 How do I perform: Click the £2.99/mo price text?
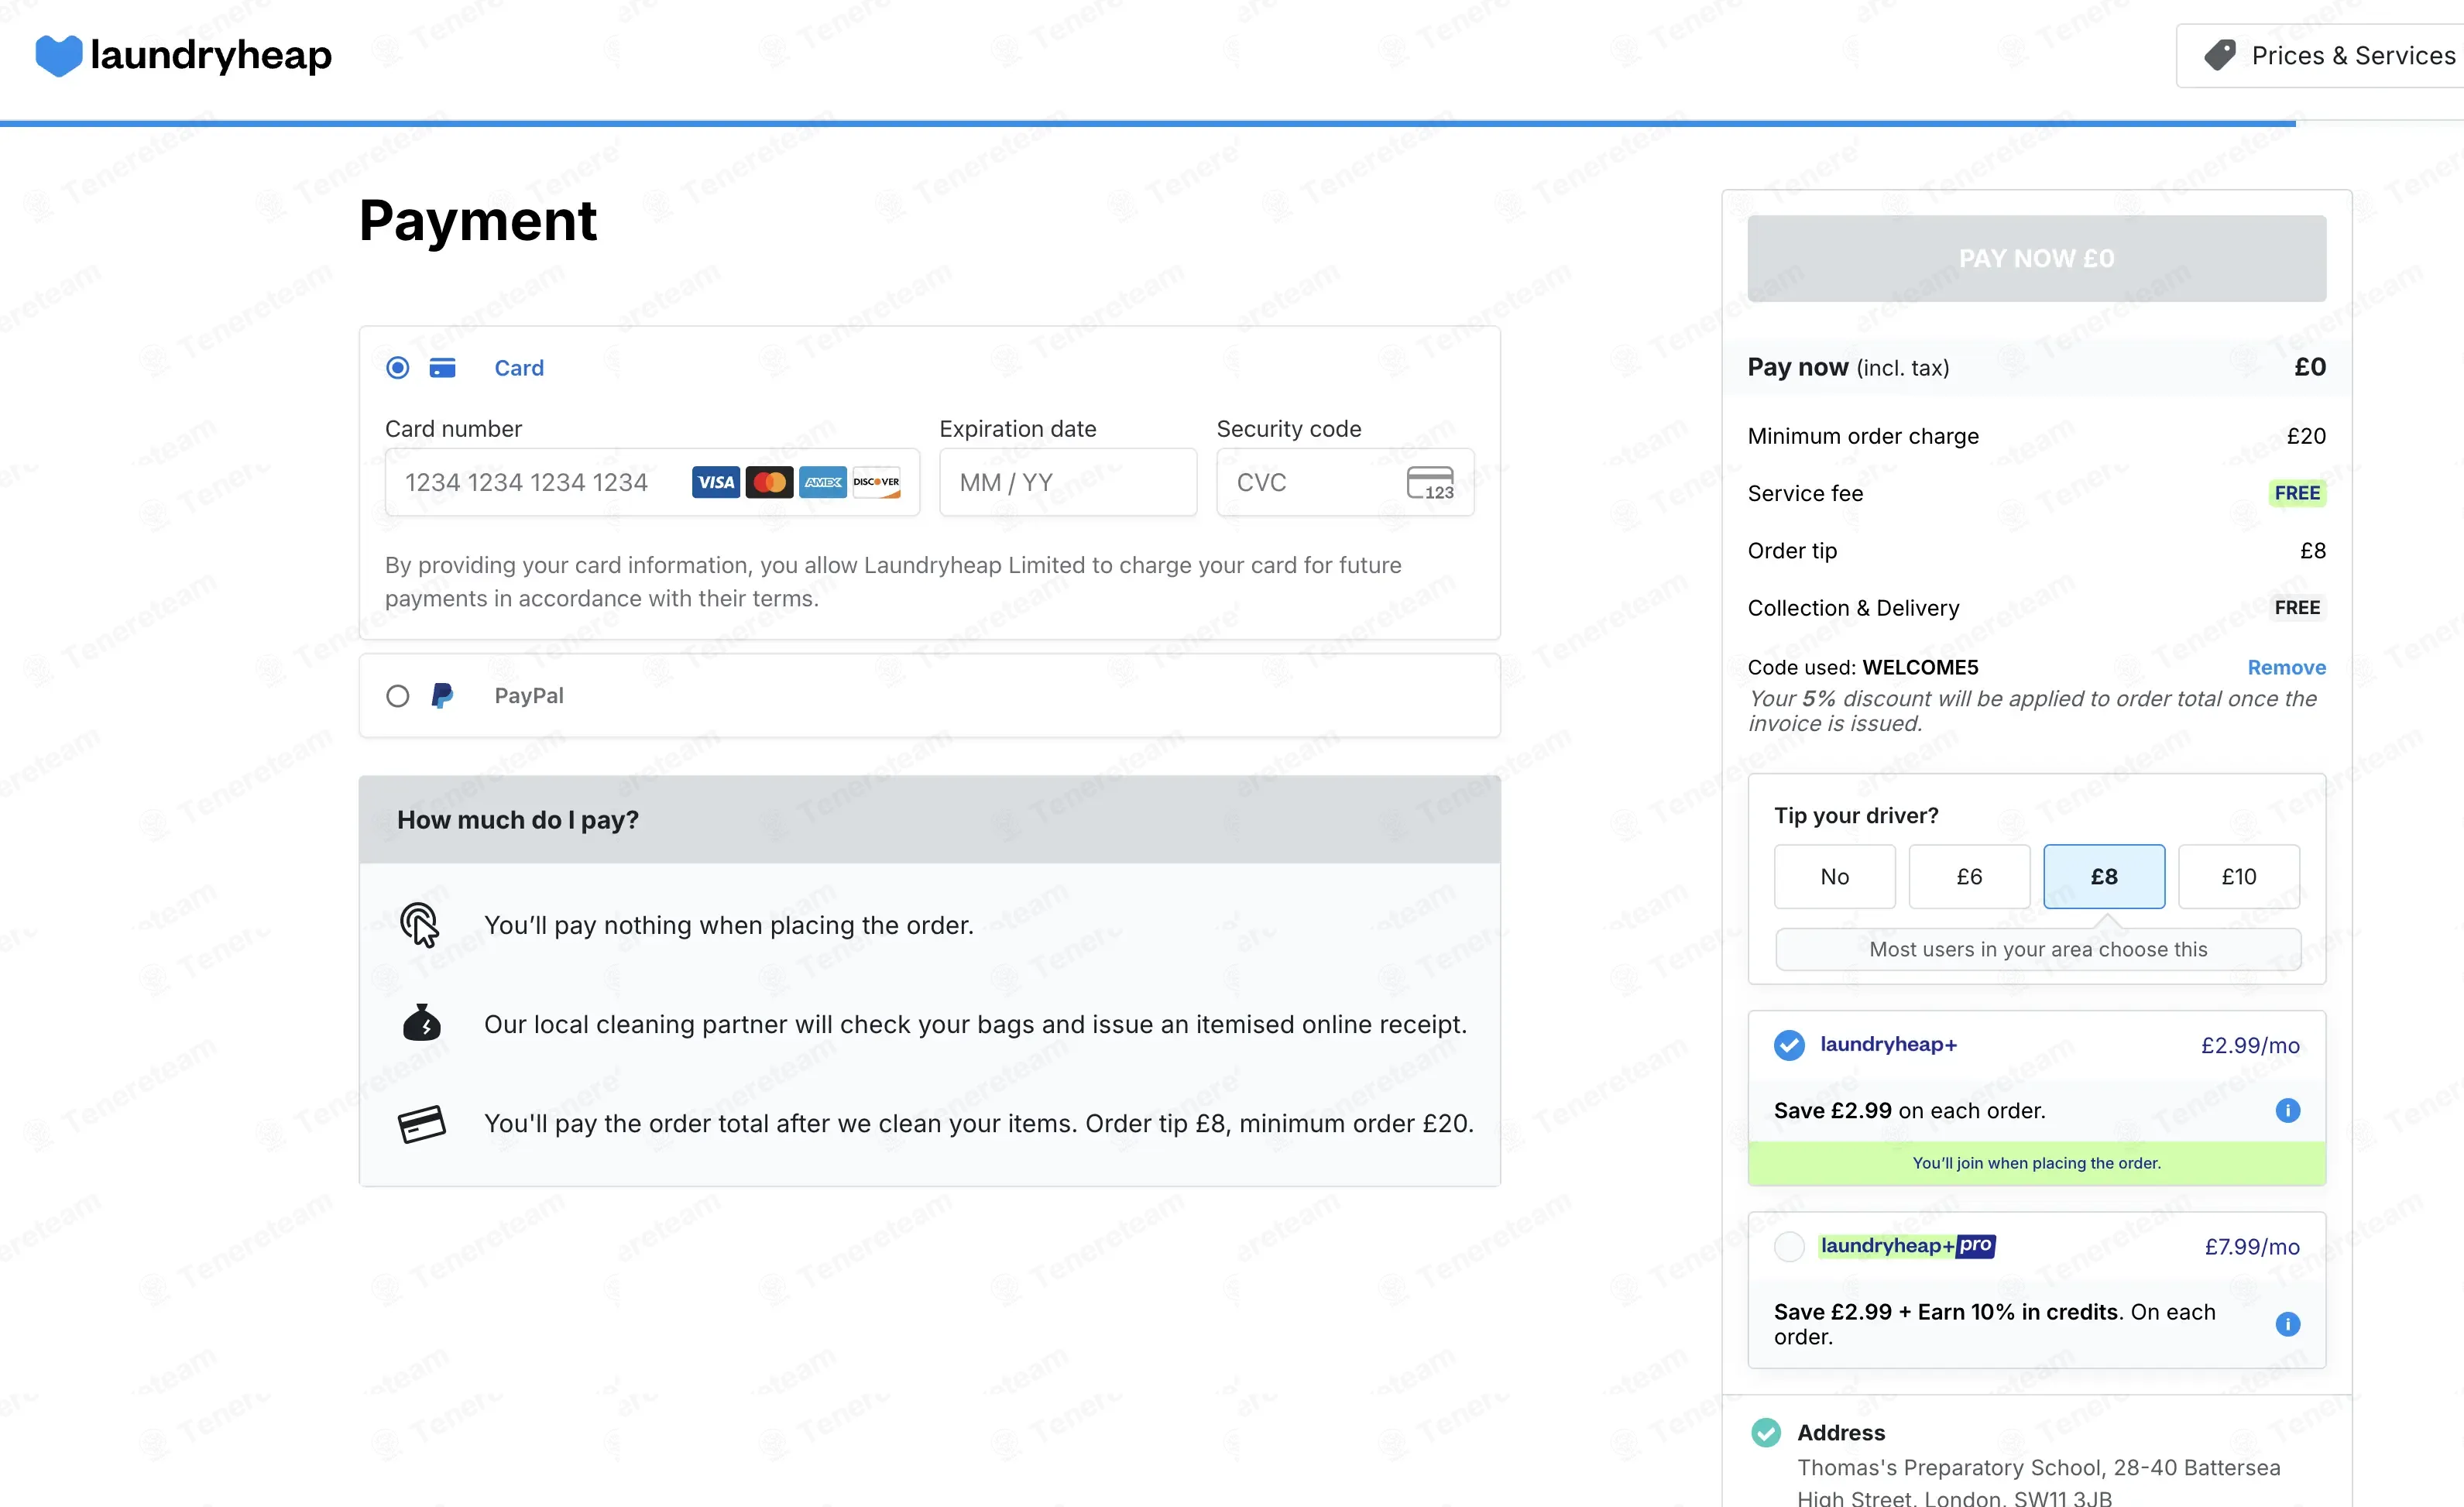coord(2250,1045)
